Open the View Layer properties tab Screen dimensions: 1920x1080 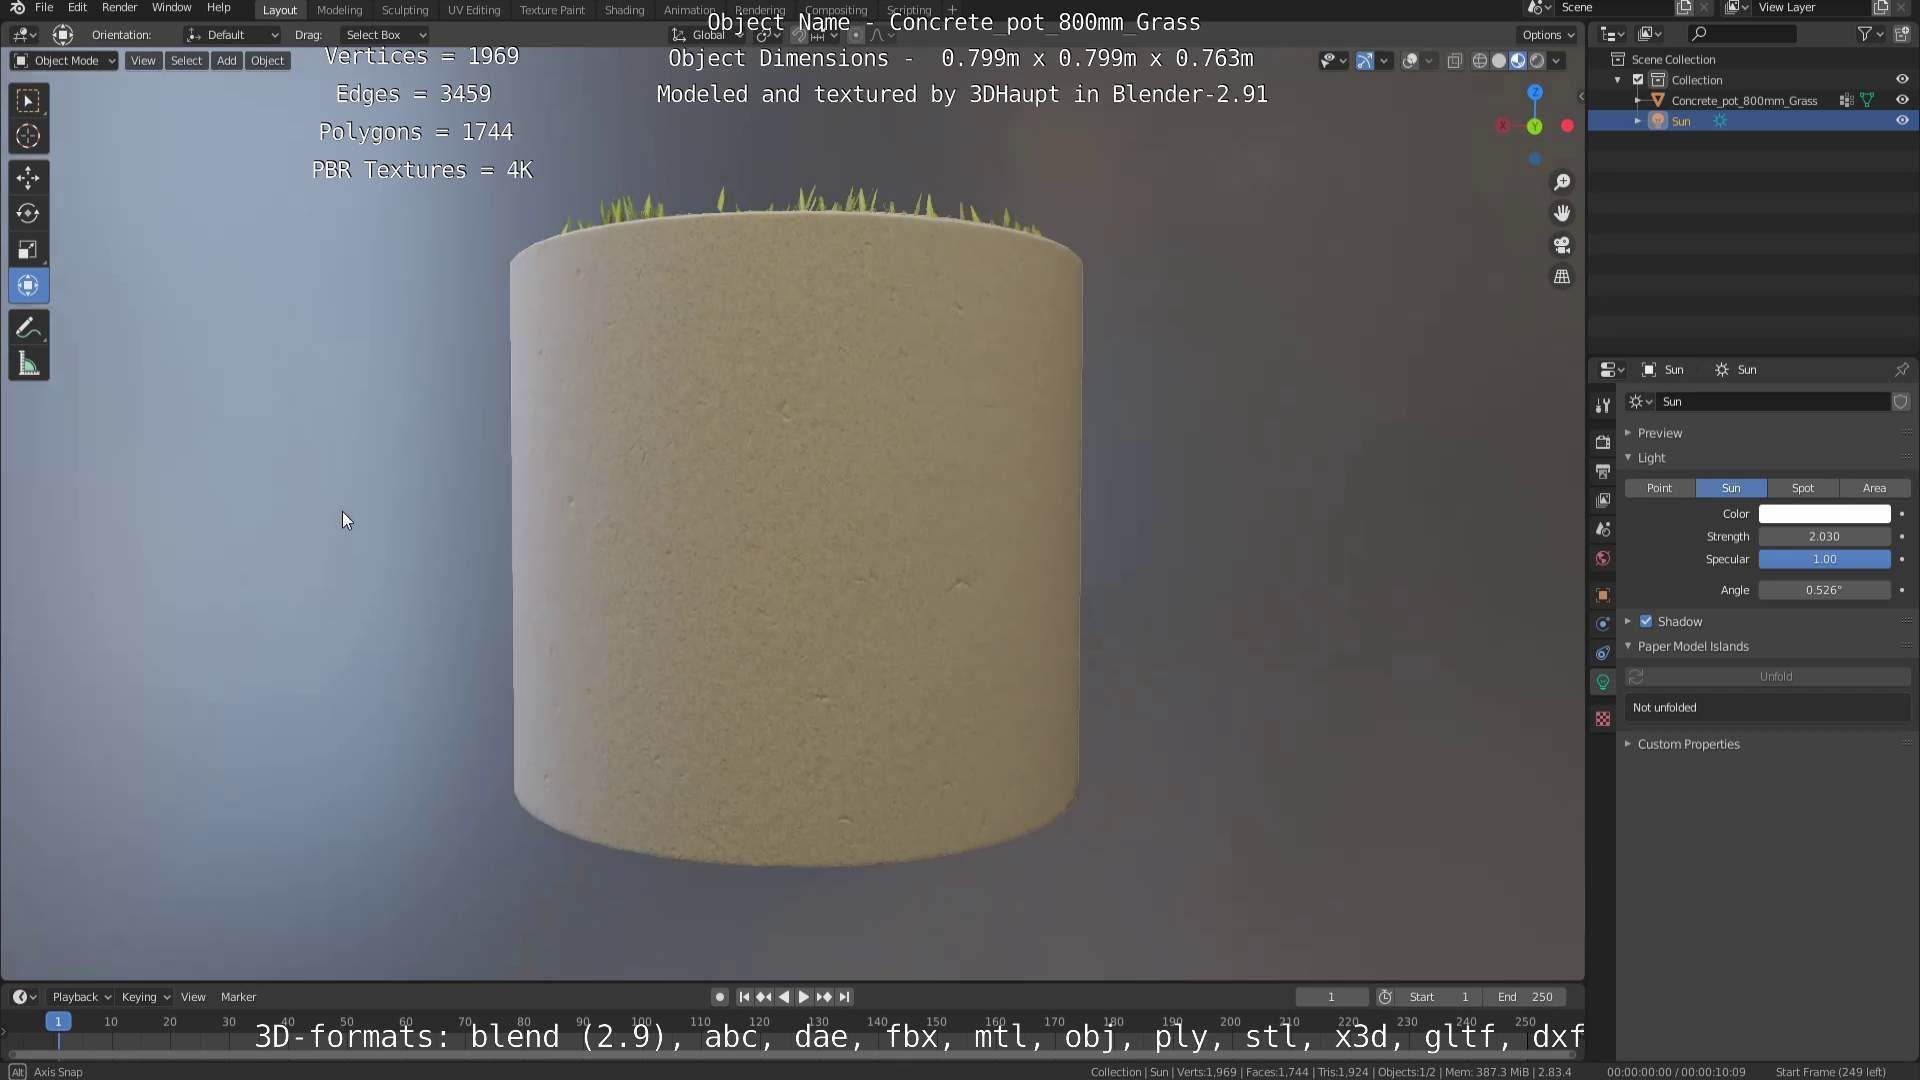pos(1603,500)
